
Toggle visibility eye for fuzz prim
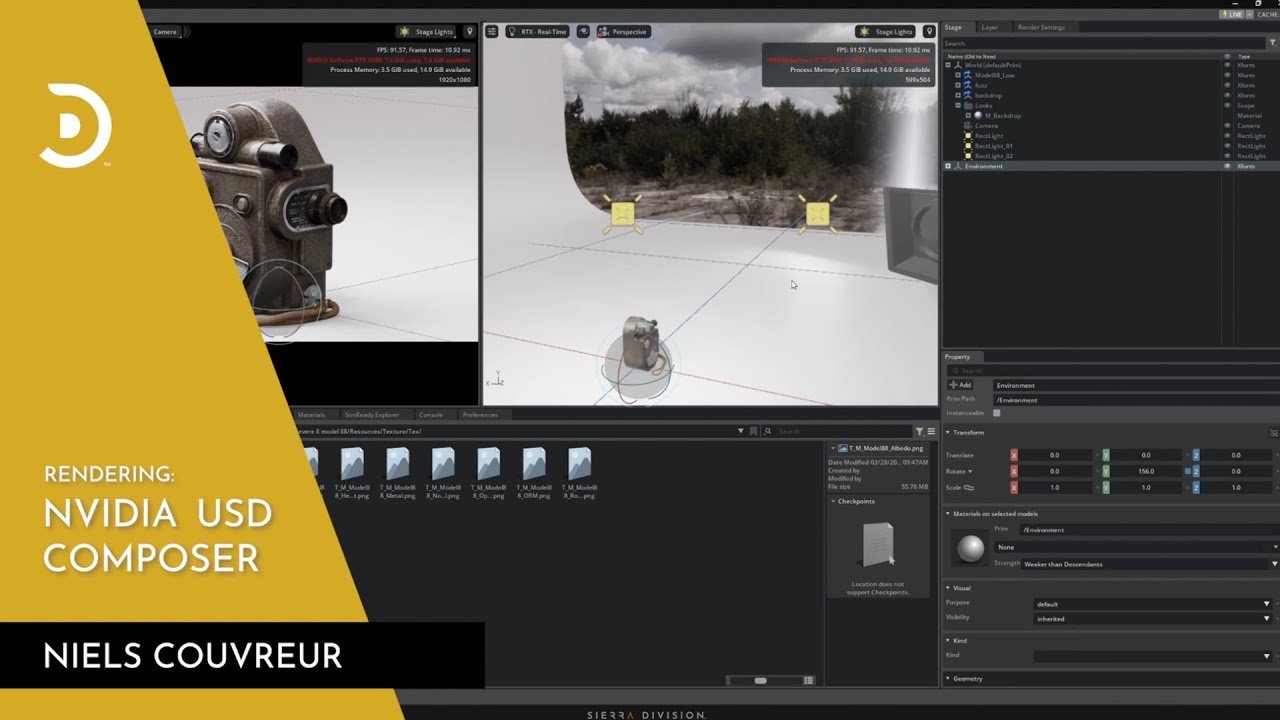pyautogui.click(x=1228, y=85)
